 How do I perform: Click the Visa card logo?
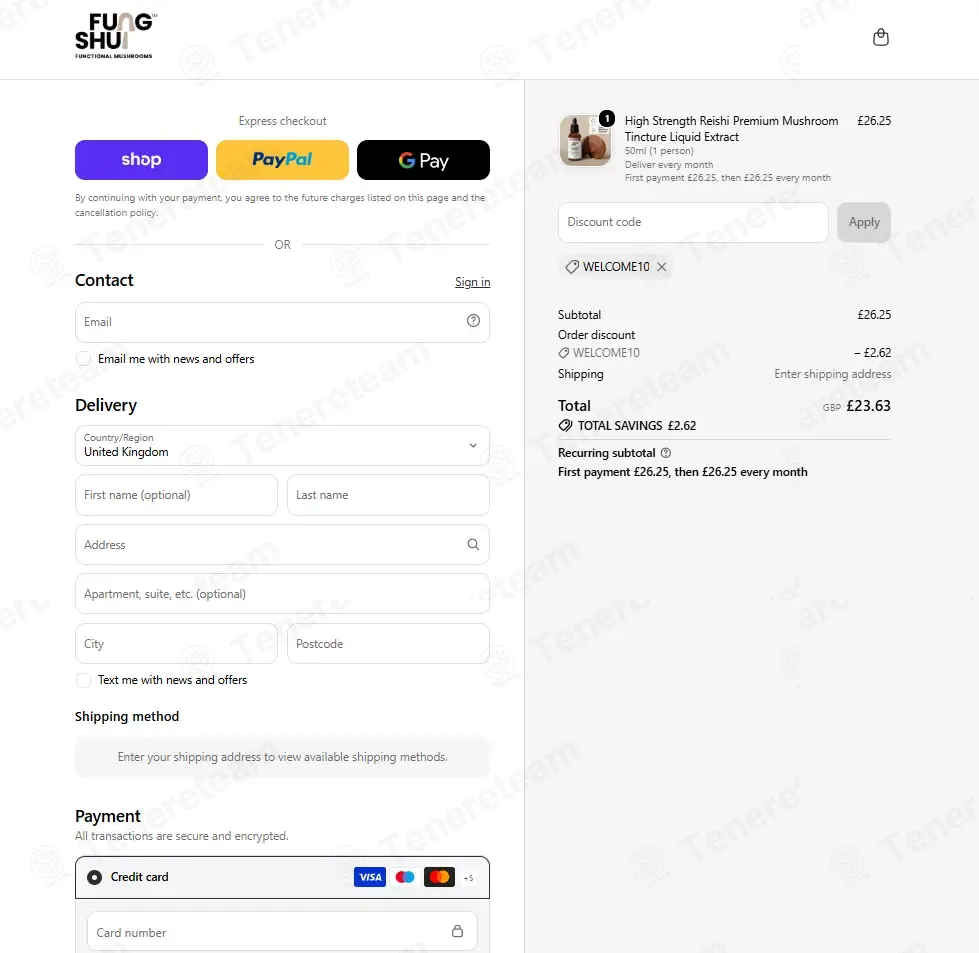point(370,877)
